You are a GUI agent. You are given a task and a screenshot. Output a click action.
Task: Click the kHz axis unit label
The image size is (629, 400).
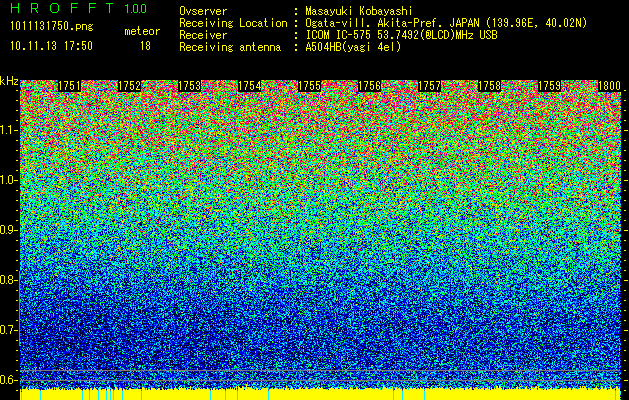9,81
